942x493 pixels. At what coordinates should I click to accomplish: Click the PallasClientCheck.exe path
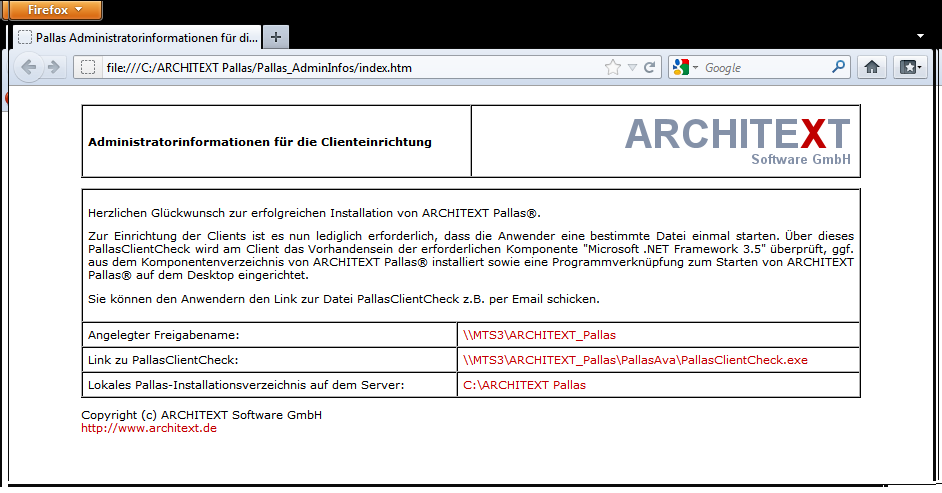[635, 360]
